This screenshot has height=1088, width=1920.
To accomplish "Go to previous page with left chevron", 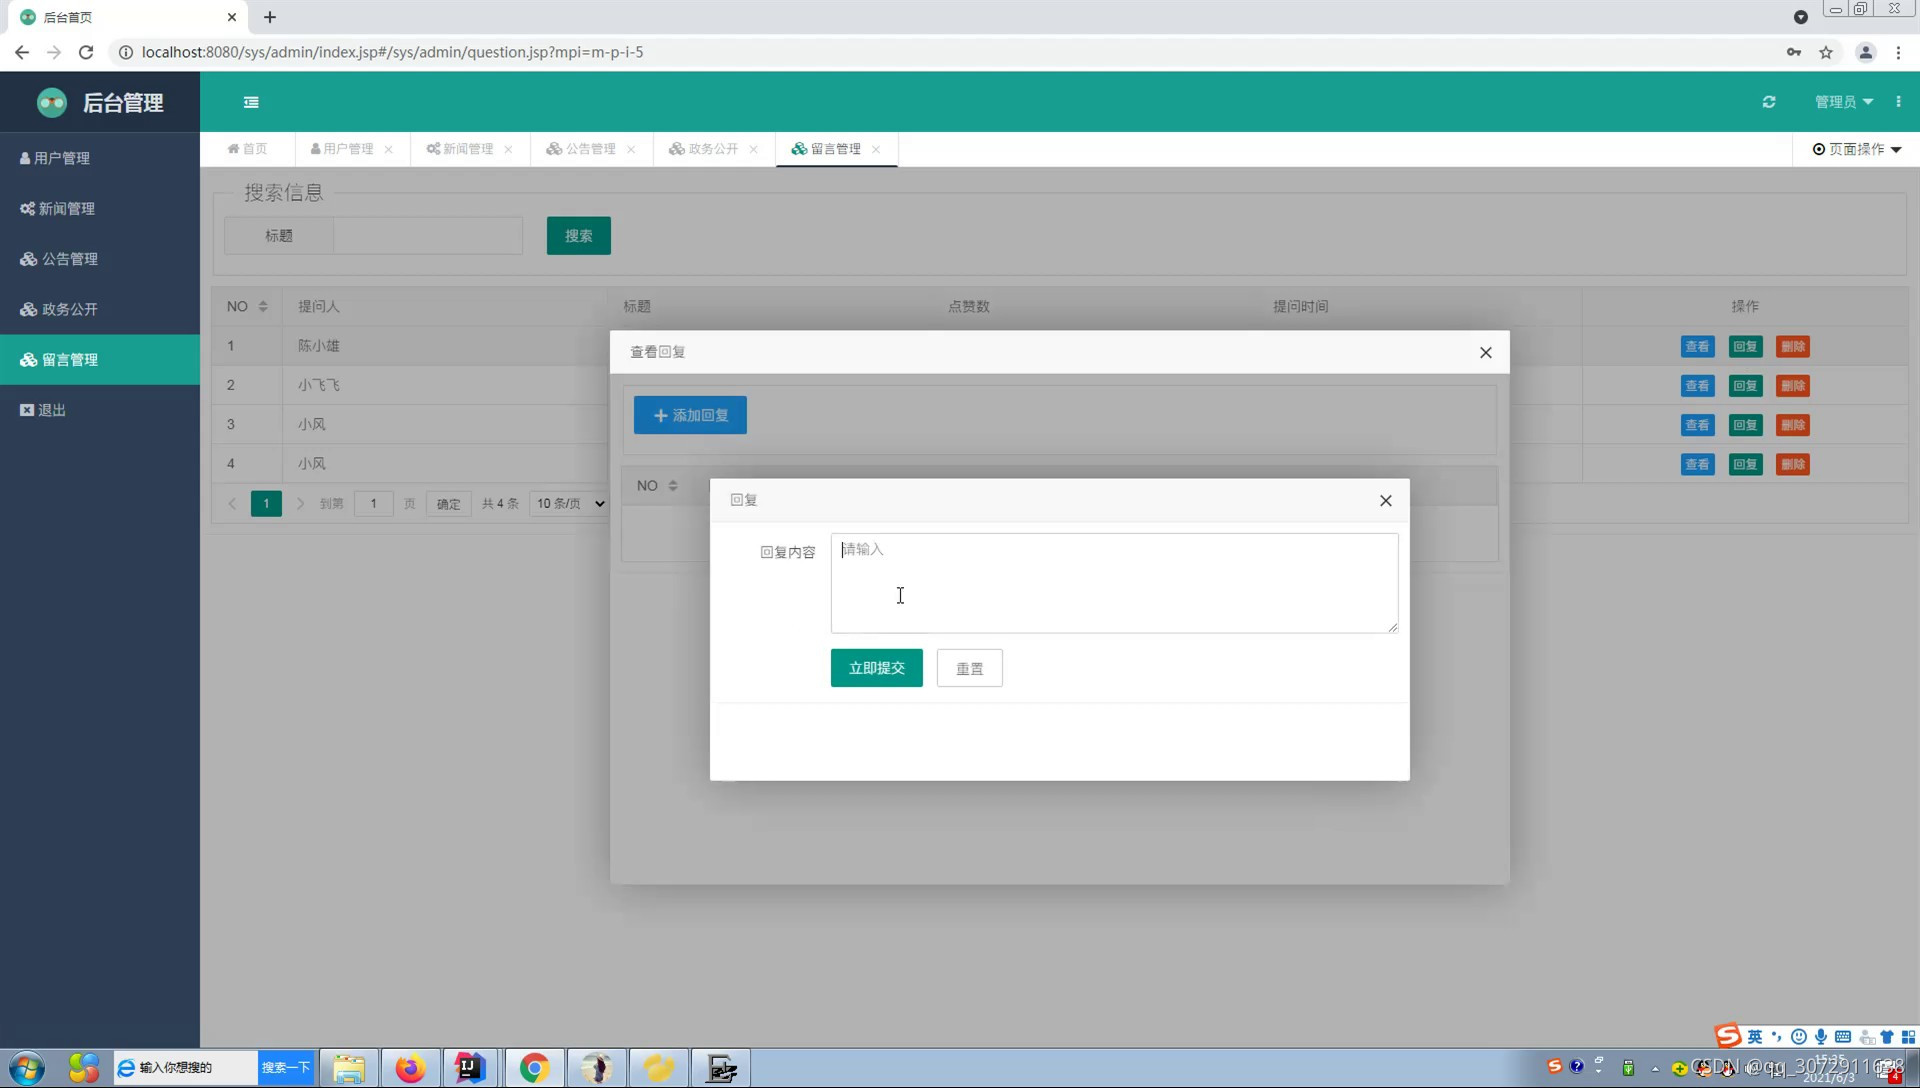I will pos(232,503).
